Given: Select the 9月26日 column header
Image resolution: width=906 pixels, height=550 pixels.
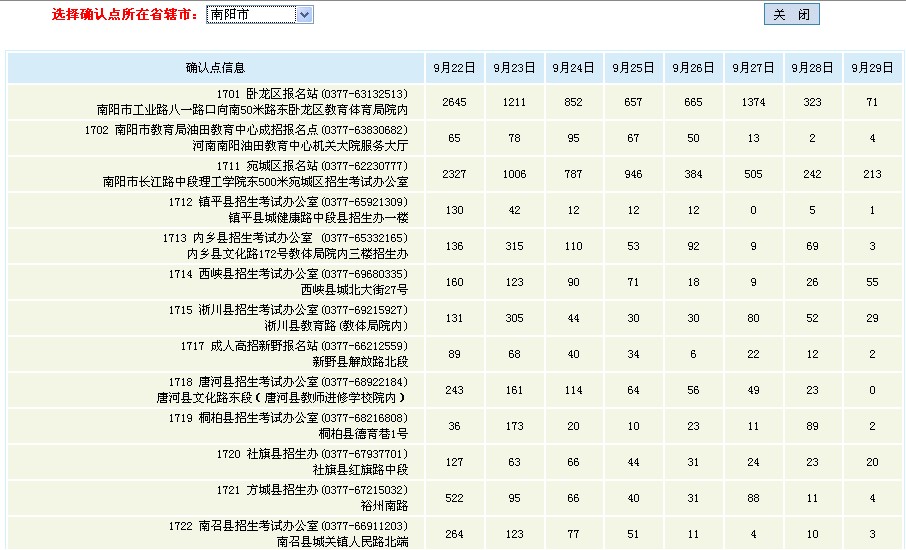Looking at the screenshot, I should click(x=693, y=68).
